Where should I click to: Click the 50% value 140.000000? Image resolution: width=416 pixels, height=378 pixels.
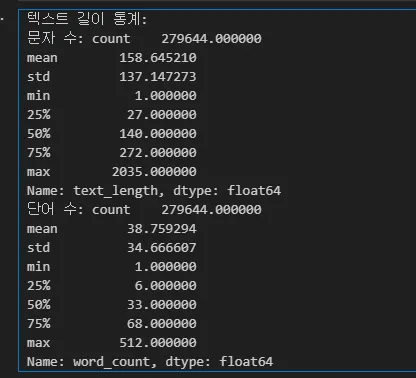(158, 134)
